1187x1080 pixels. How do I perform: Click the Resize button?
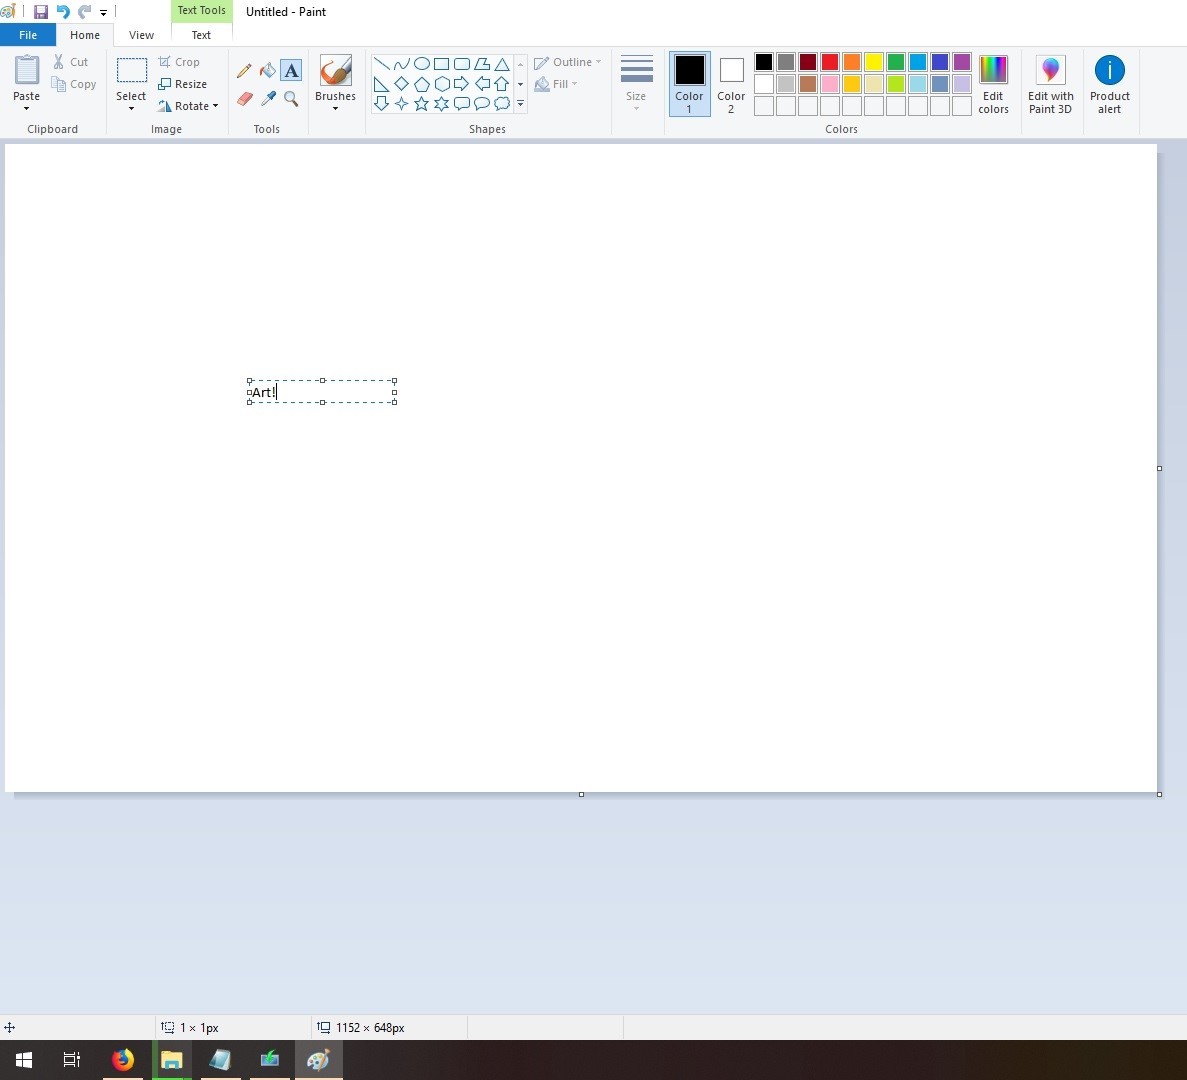click(182, 84)
